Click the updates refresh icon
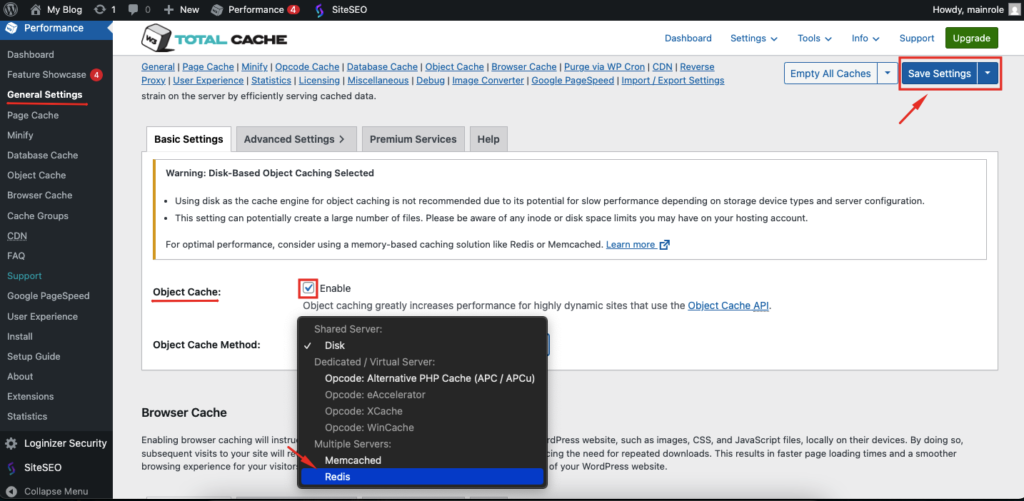 tap(100, 10)
